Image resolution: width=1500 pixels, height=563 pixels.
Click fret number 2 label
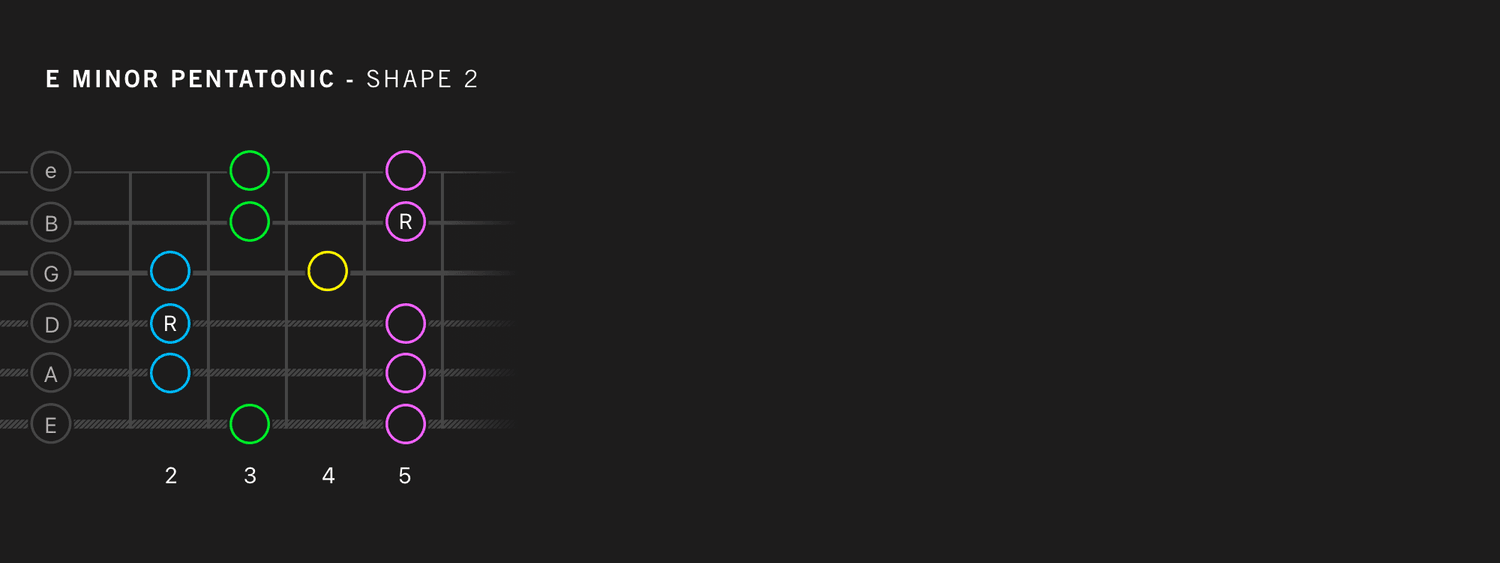tap(171, 476)
